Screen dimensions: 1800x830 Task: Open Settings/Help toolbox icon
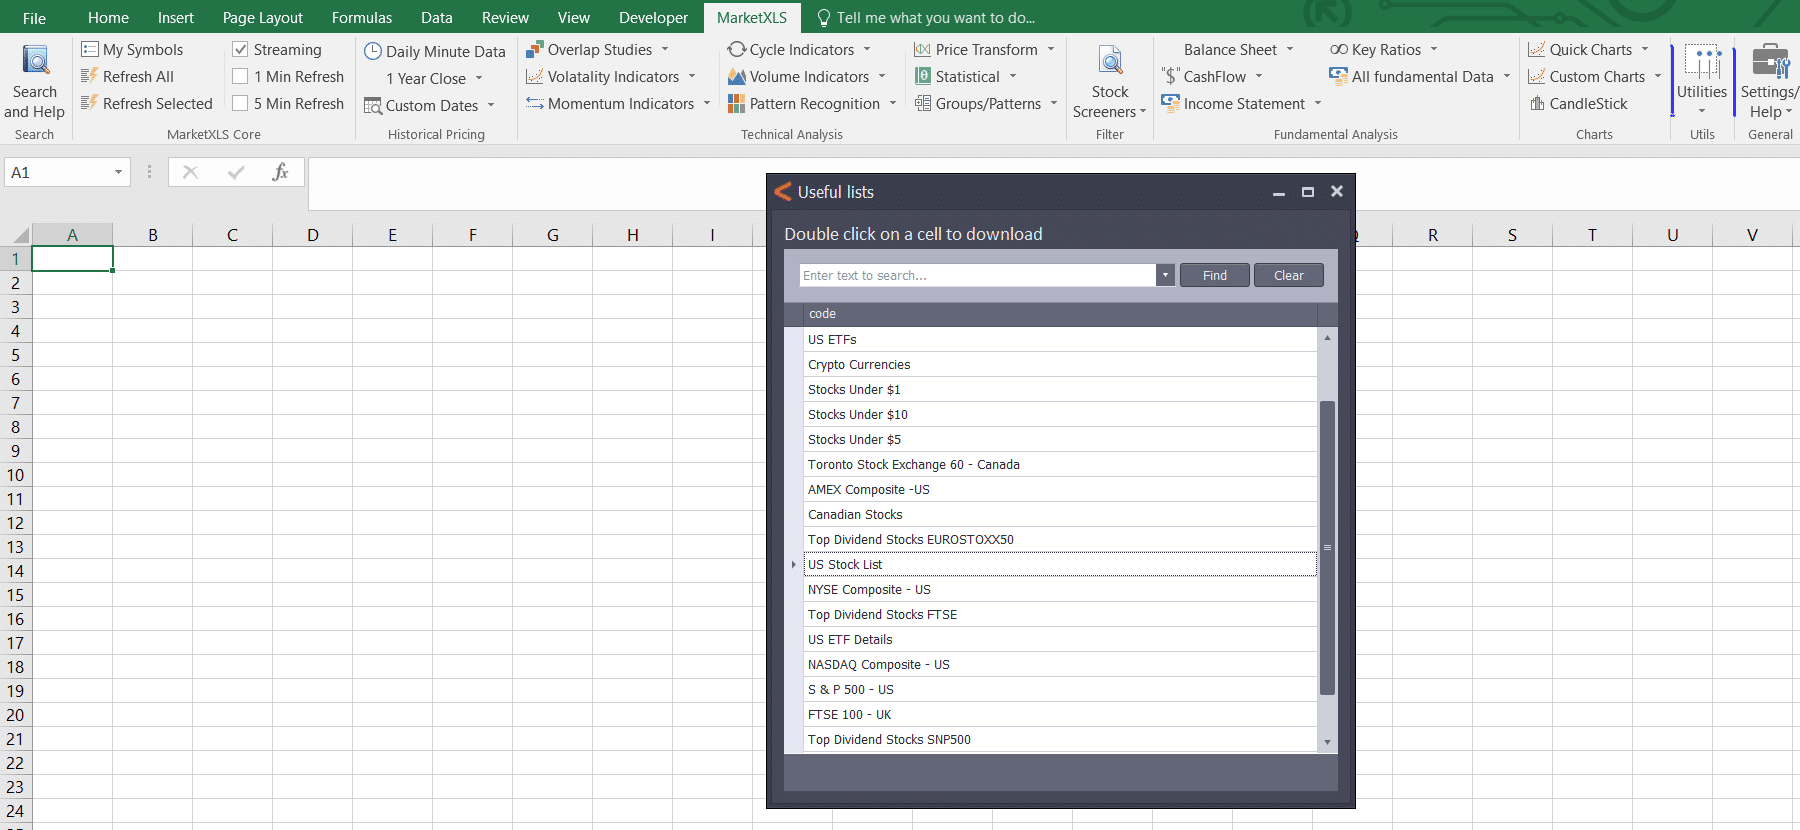[1770, 61]
